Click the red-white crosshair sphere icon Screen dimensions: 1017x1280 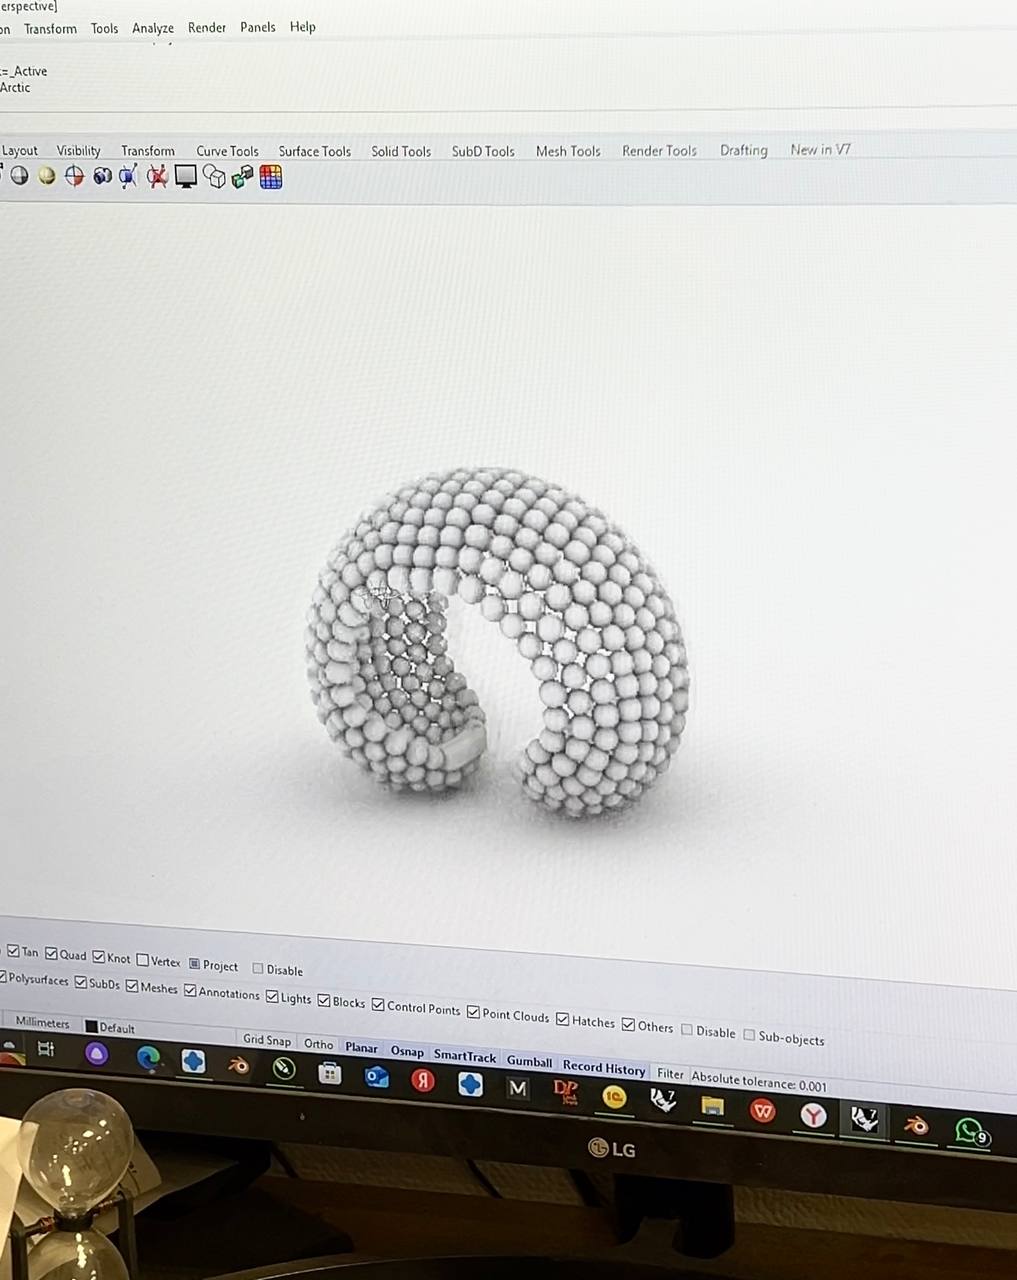[x=74, y=176]
